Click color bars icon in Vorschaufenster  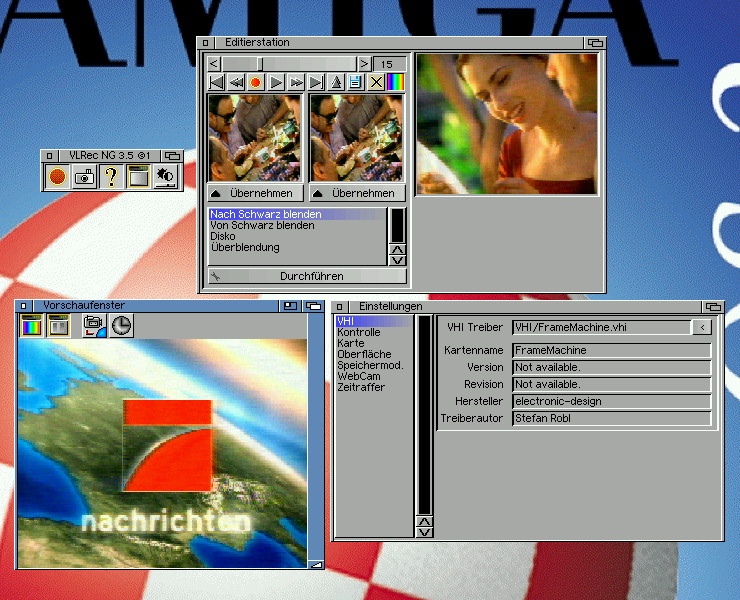(32, 325)
